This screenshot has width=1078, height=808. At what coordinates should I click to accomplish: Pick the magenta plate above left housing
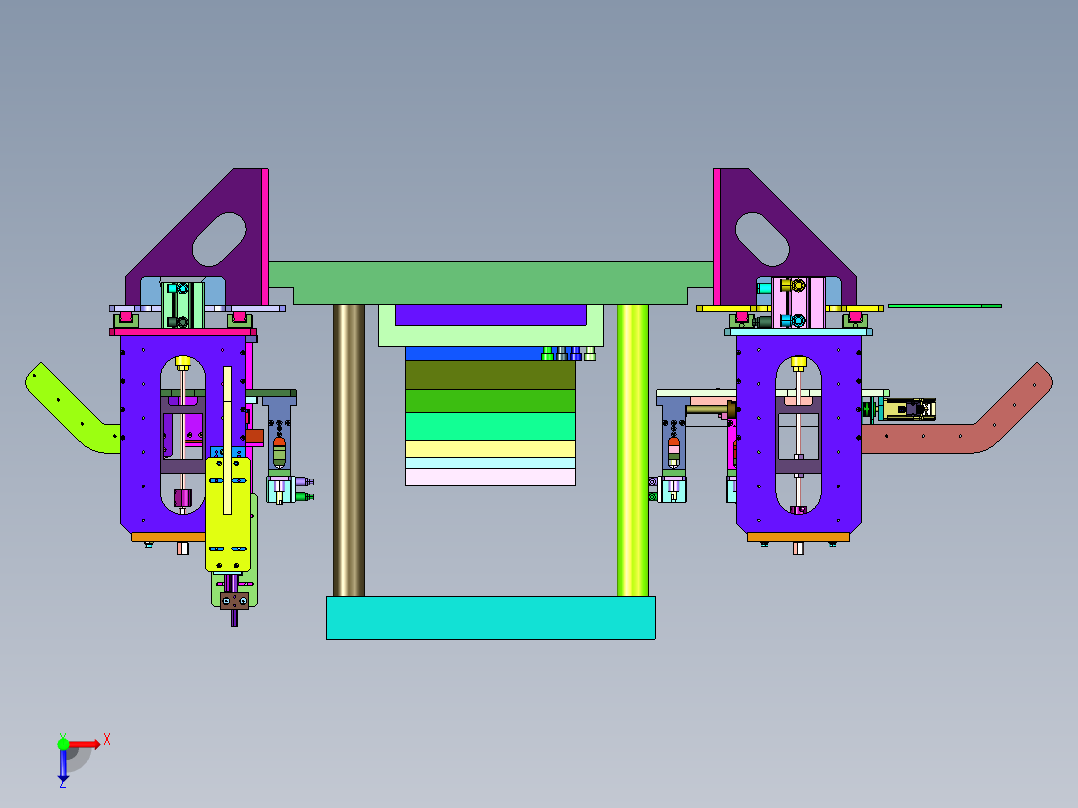click(183, 332)
